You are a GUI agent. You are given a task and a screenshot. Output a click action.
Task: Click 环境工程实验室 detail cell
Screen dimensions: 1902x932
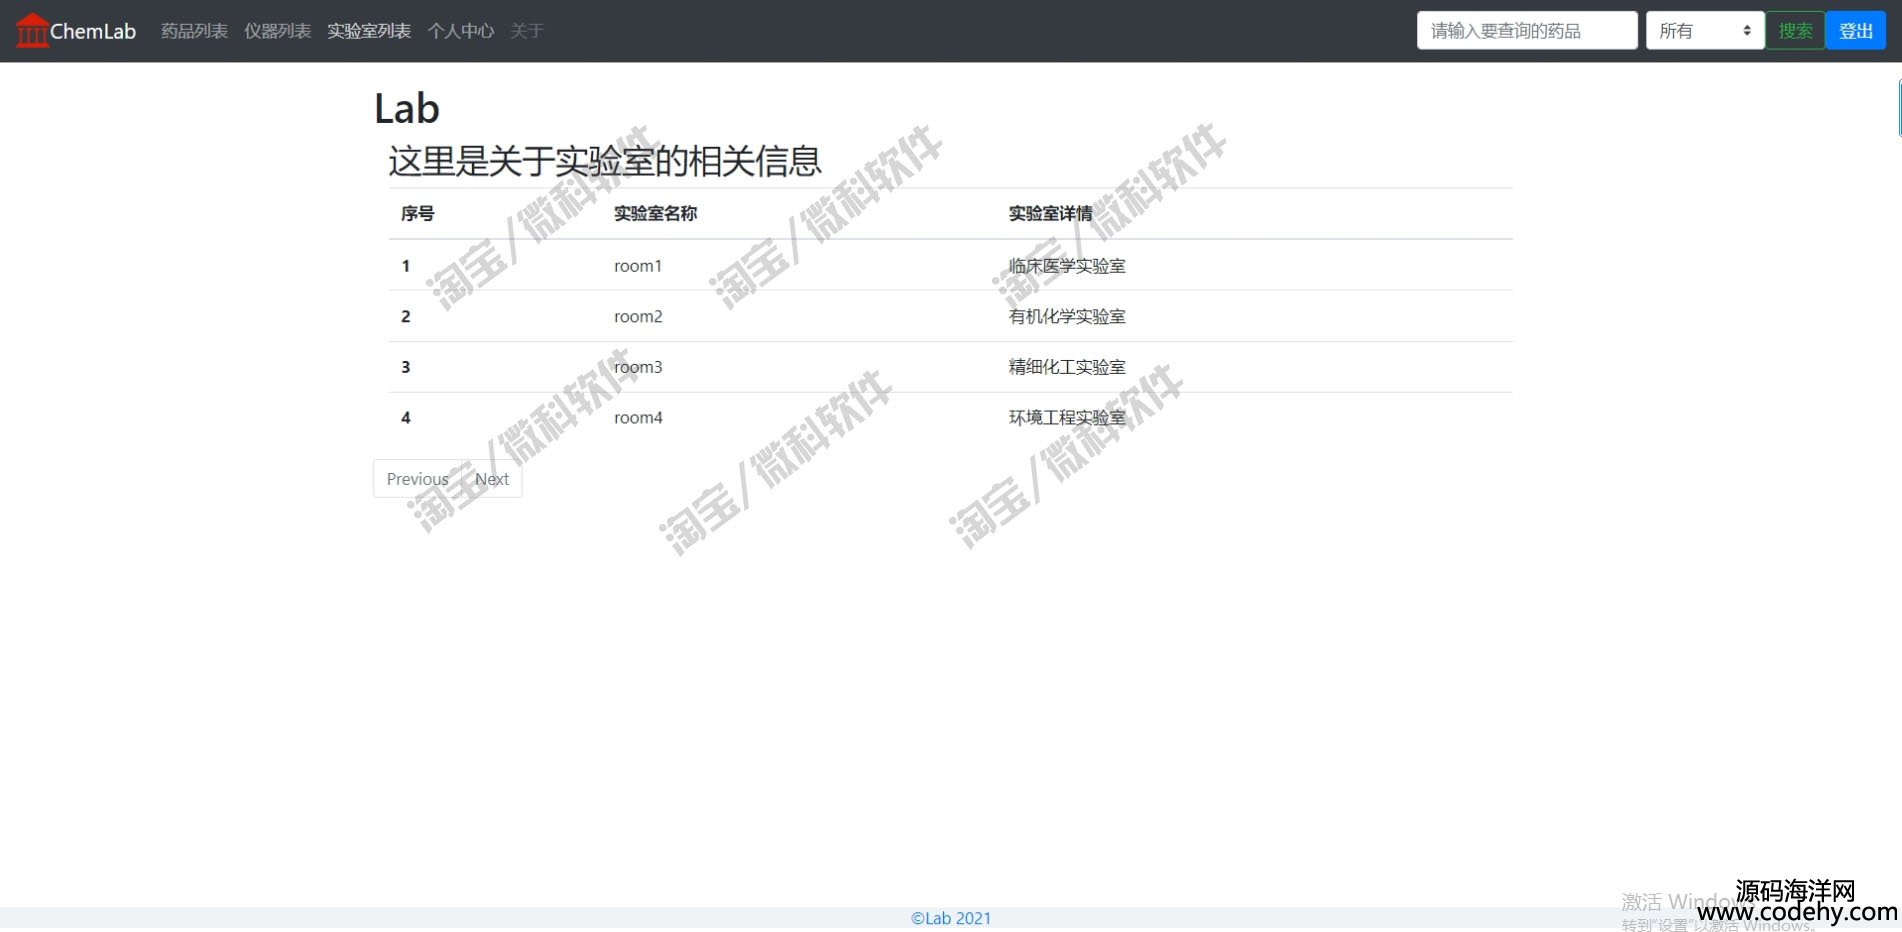[x=1067, y=418]
